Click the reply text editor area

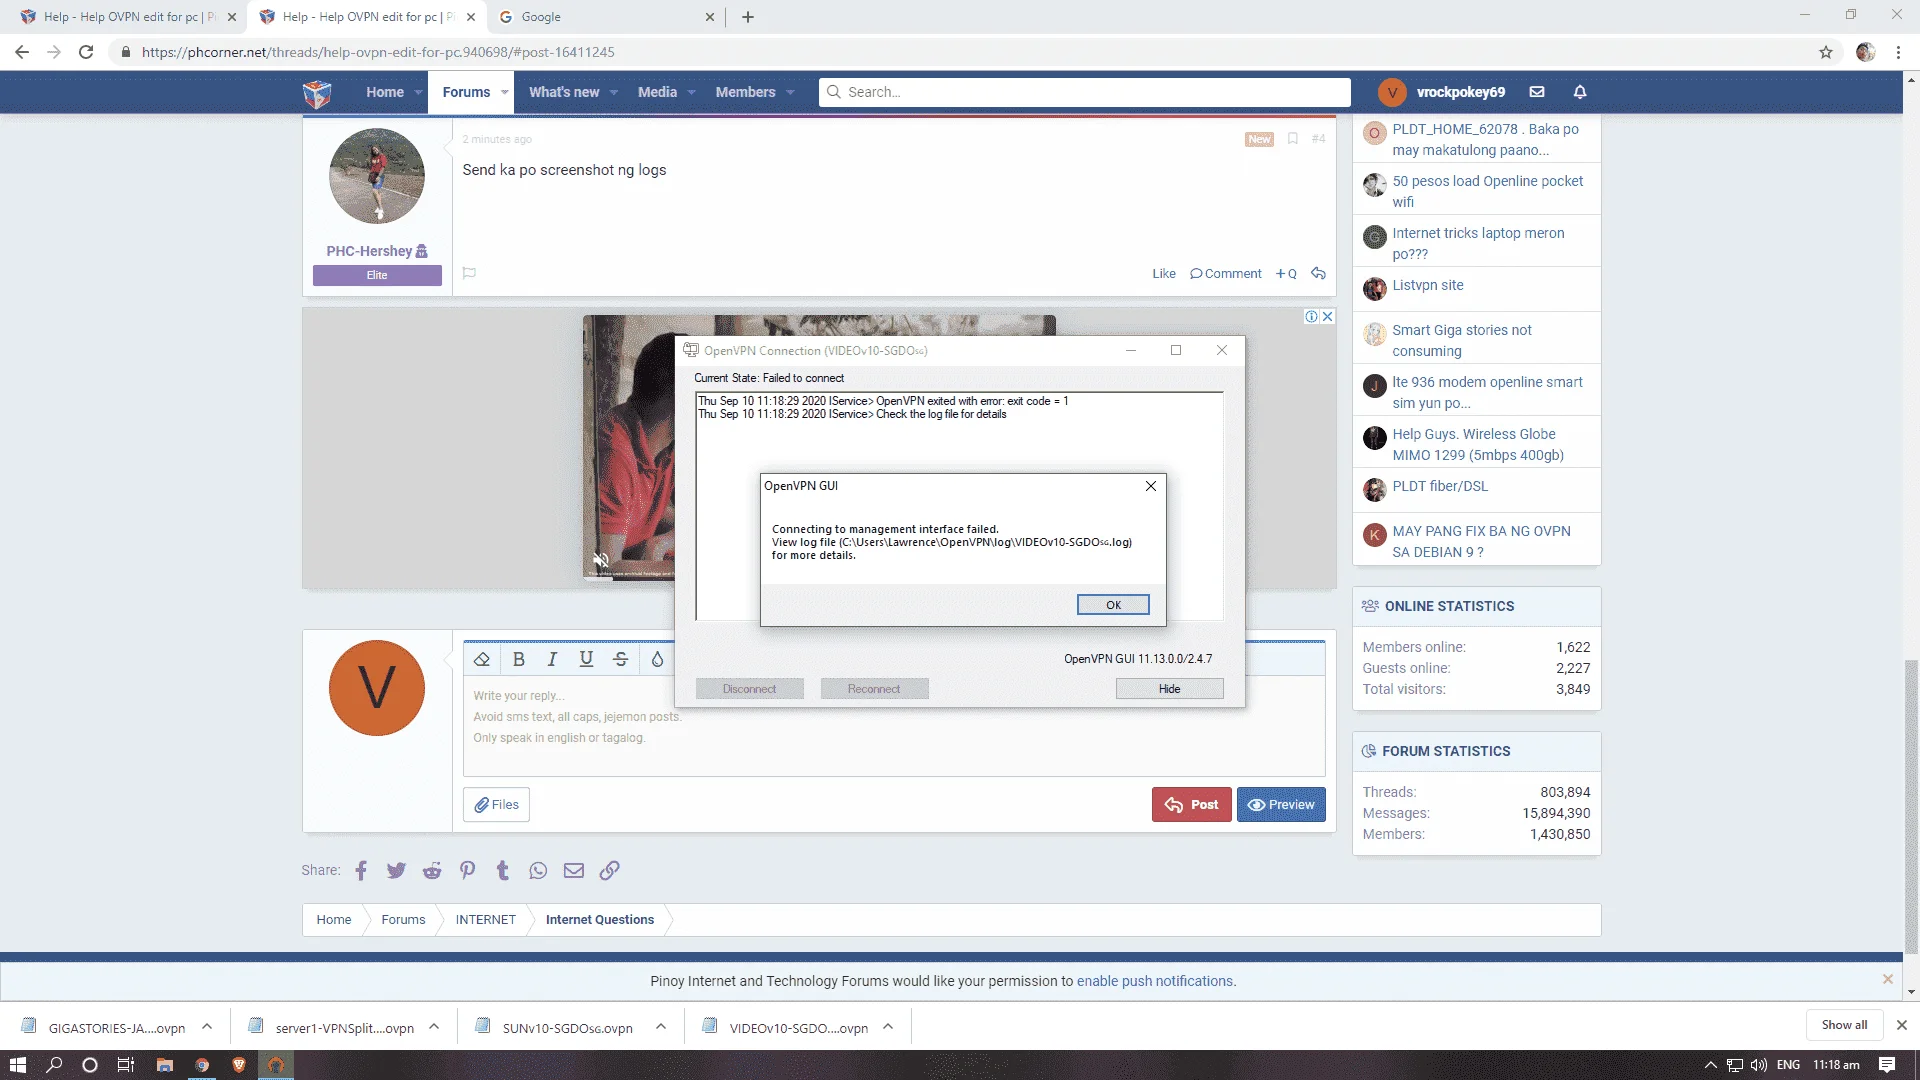point(893,727)
